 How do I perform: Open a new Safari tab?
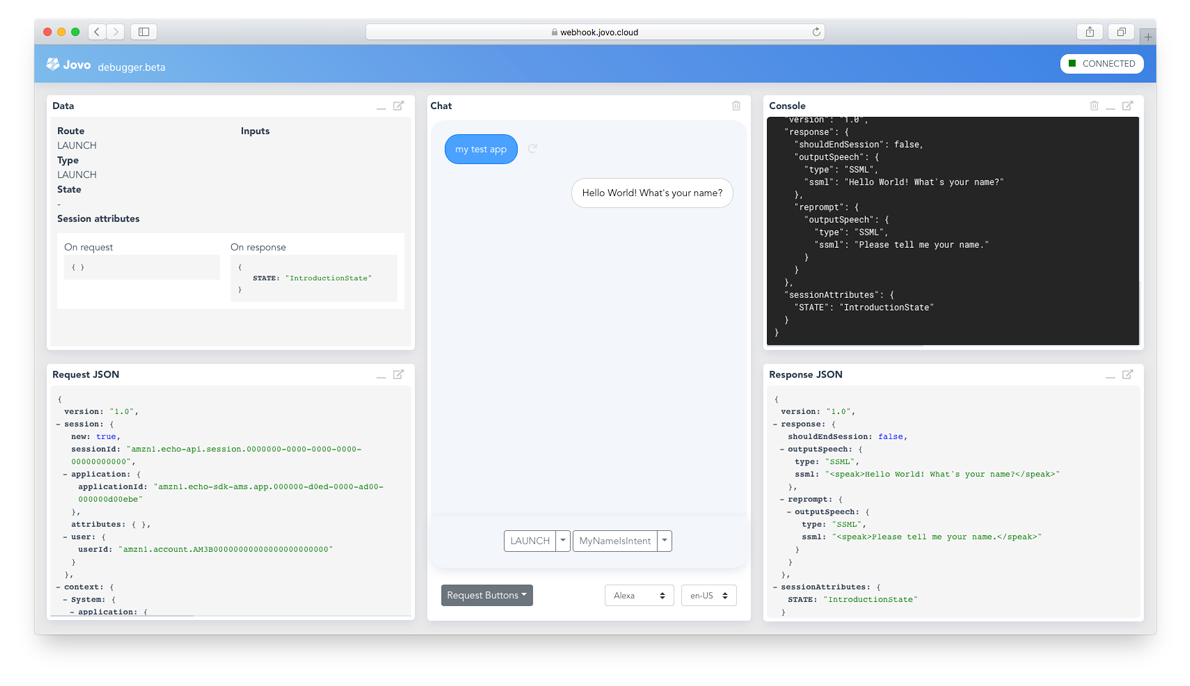coord(1148,36)
